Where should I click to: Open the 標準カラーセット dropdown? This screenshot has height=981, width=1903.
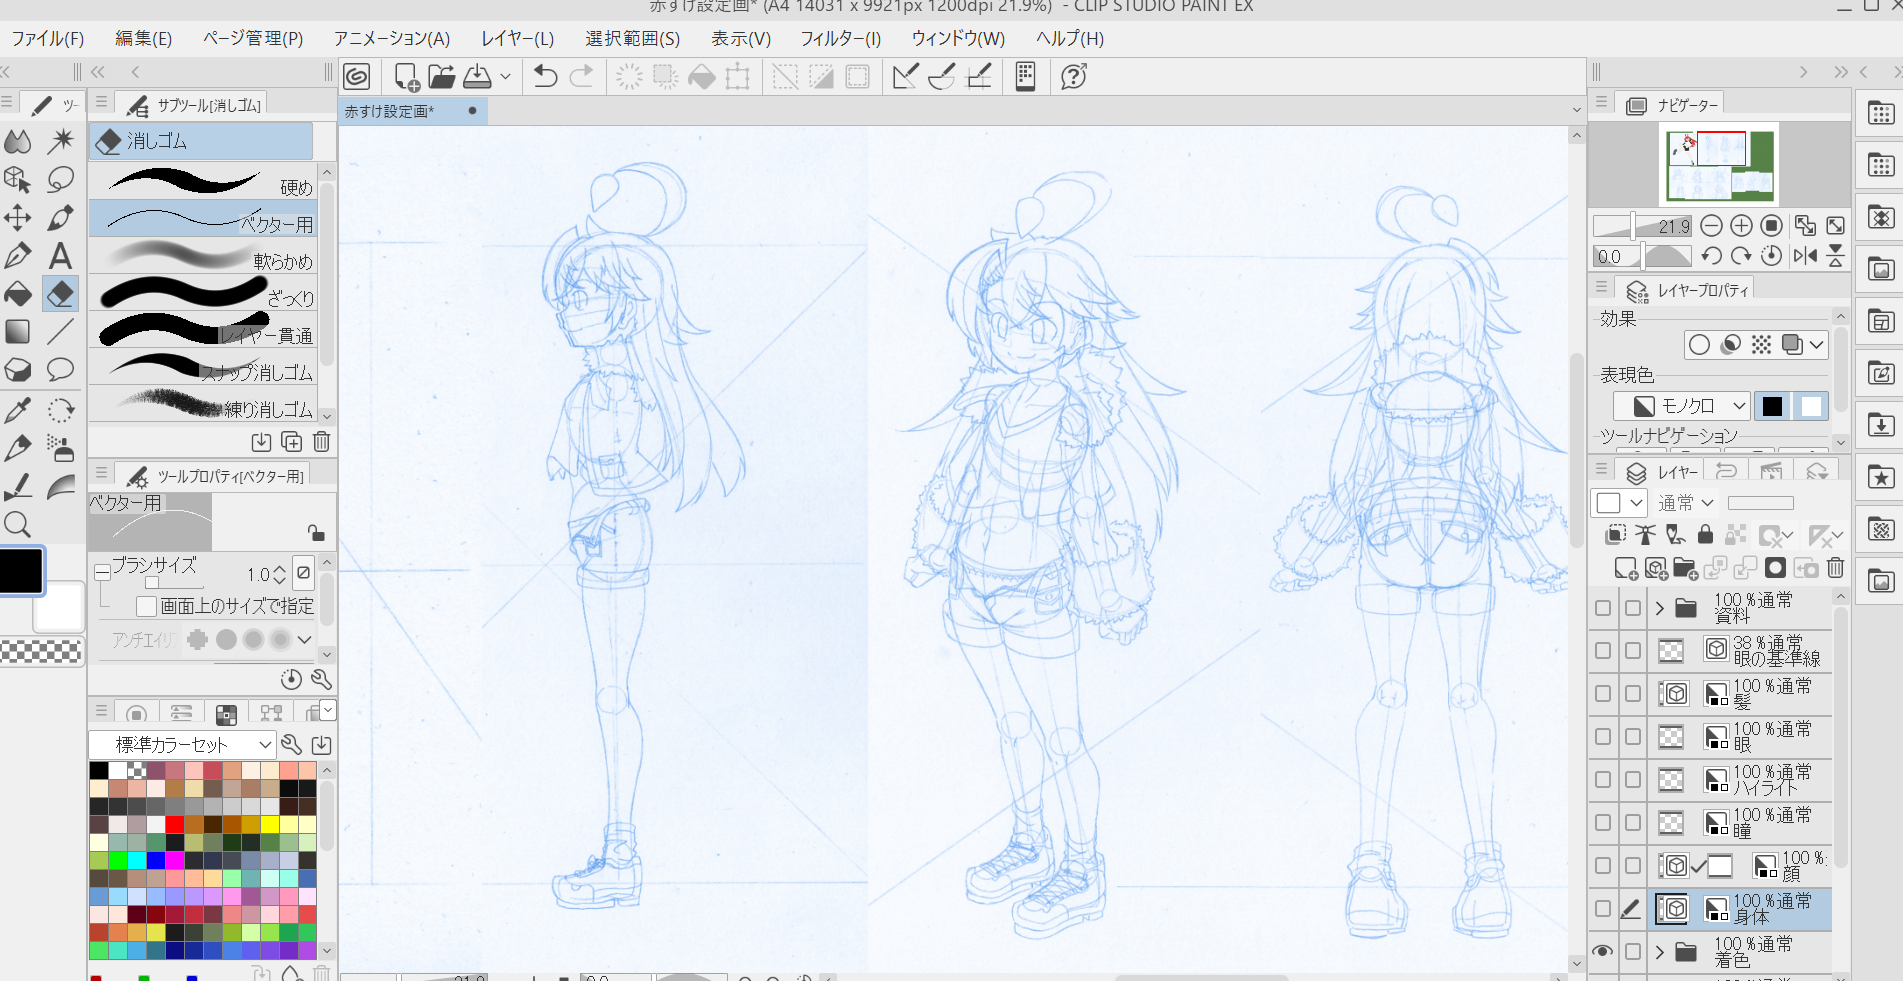point(182,745)
